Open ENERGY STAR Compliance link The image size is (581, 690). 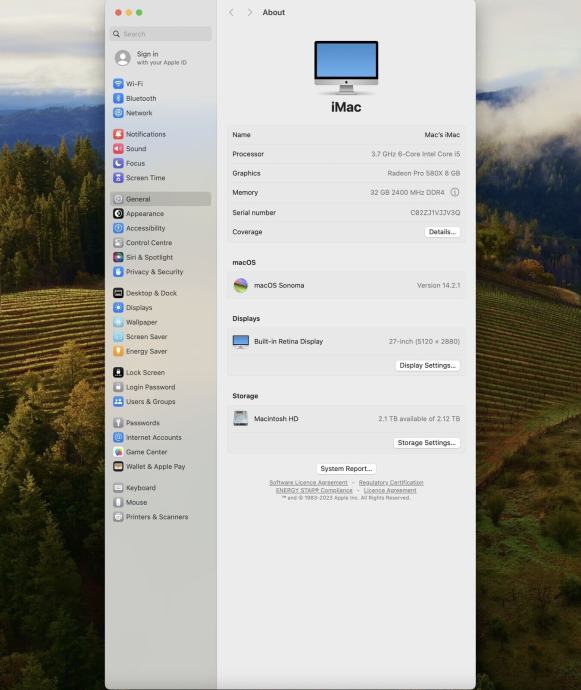314,490
